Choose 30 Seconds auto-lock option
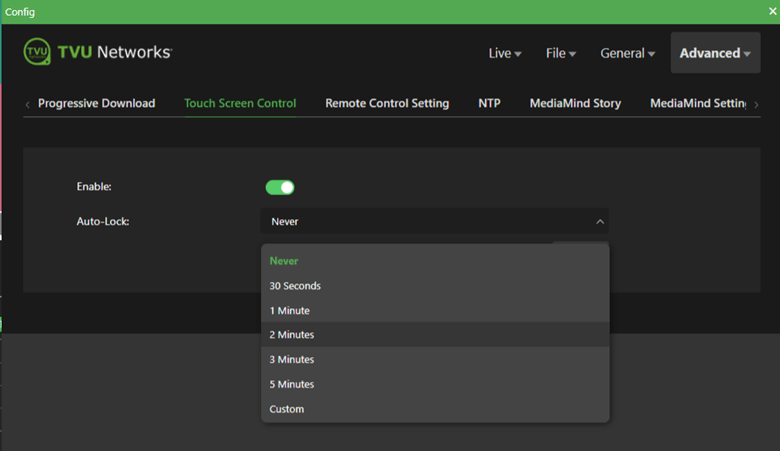This screenshot has width=780, height=451. [x=435, y=286]
